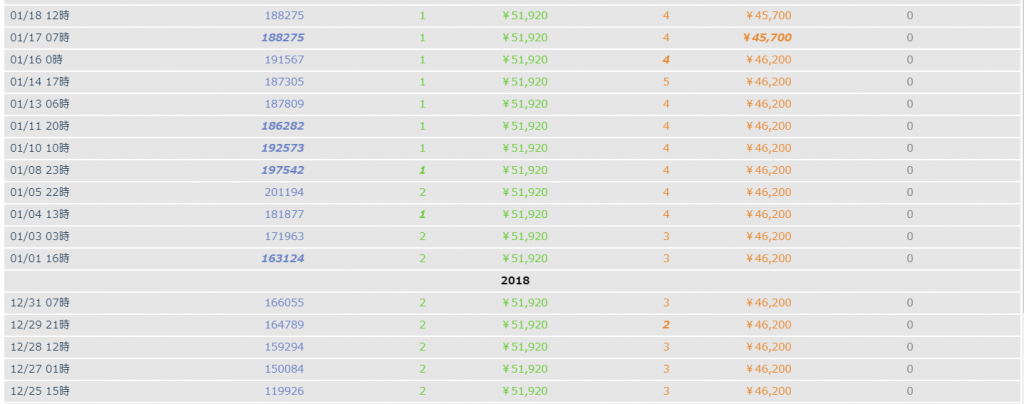
Task: Select bold ranking 188275 on 01/17
Action: [282, 38]
